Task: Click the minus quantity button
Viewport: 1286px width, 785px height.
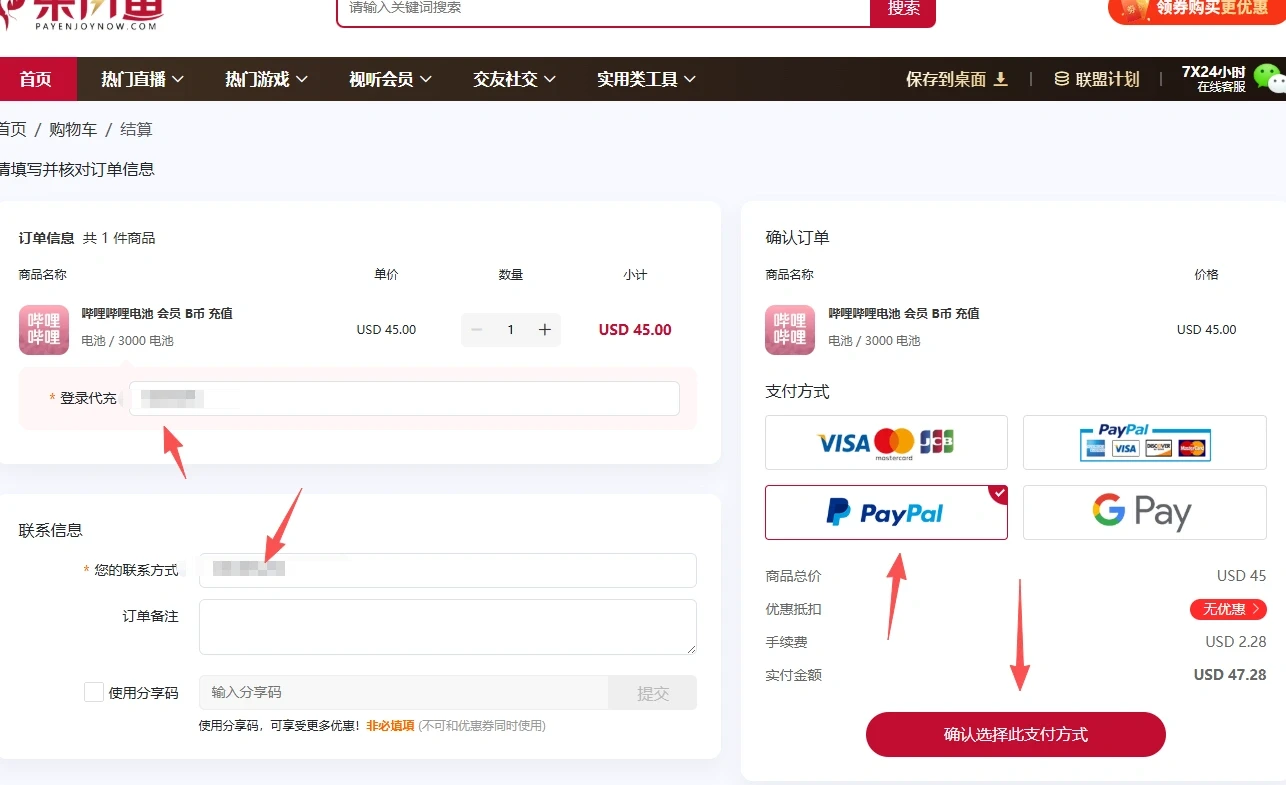Action: (477, 330)
